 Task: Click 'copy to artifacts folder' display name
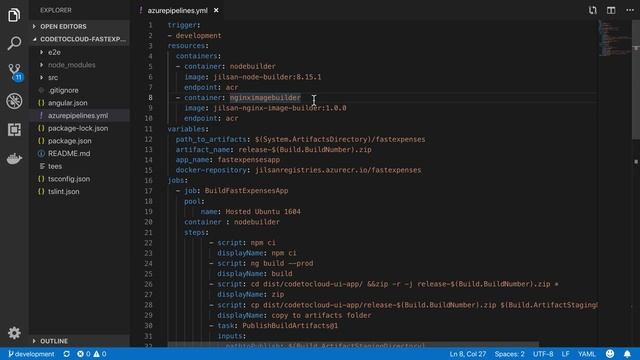click(x=321, y=315)
